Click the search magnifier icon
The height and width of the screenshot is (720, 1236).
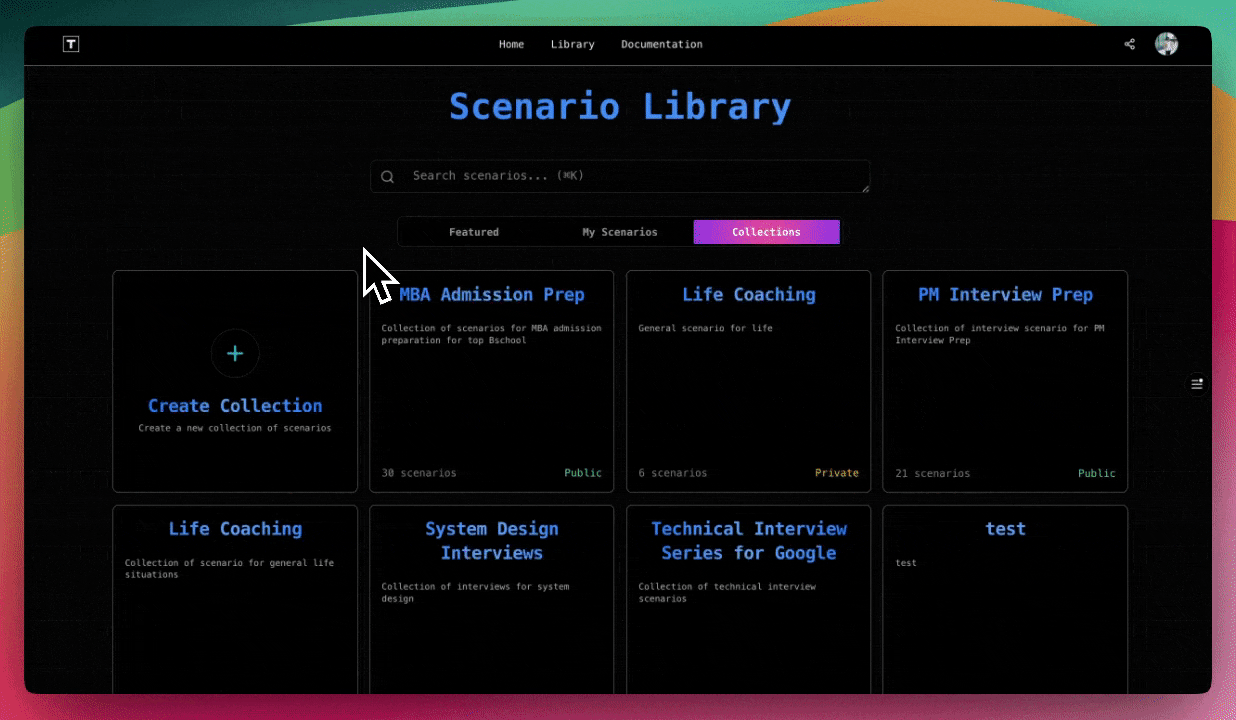tap(388, 177)
